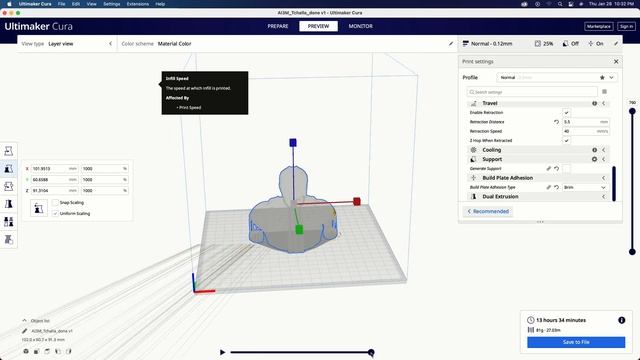The image size is (640, 360).
Task: Toggle the Enable Retraction checkbox
Action: 566,112
